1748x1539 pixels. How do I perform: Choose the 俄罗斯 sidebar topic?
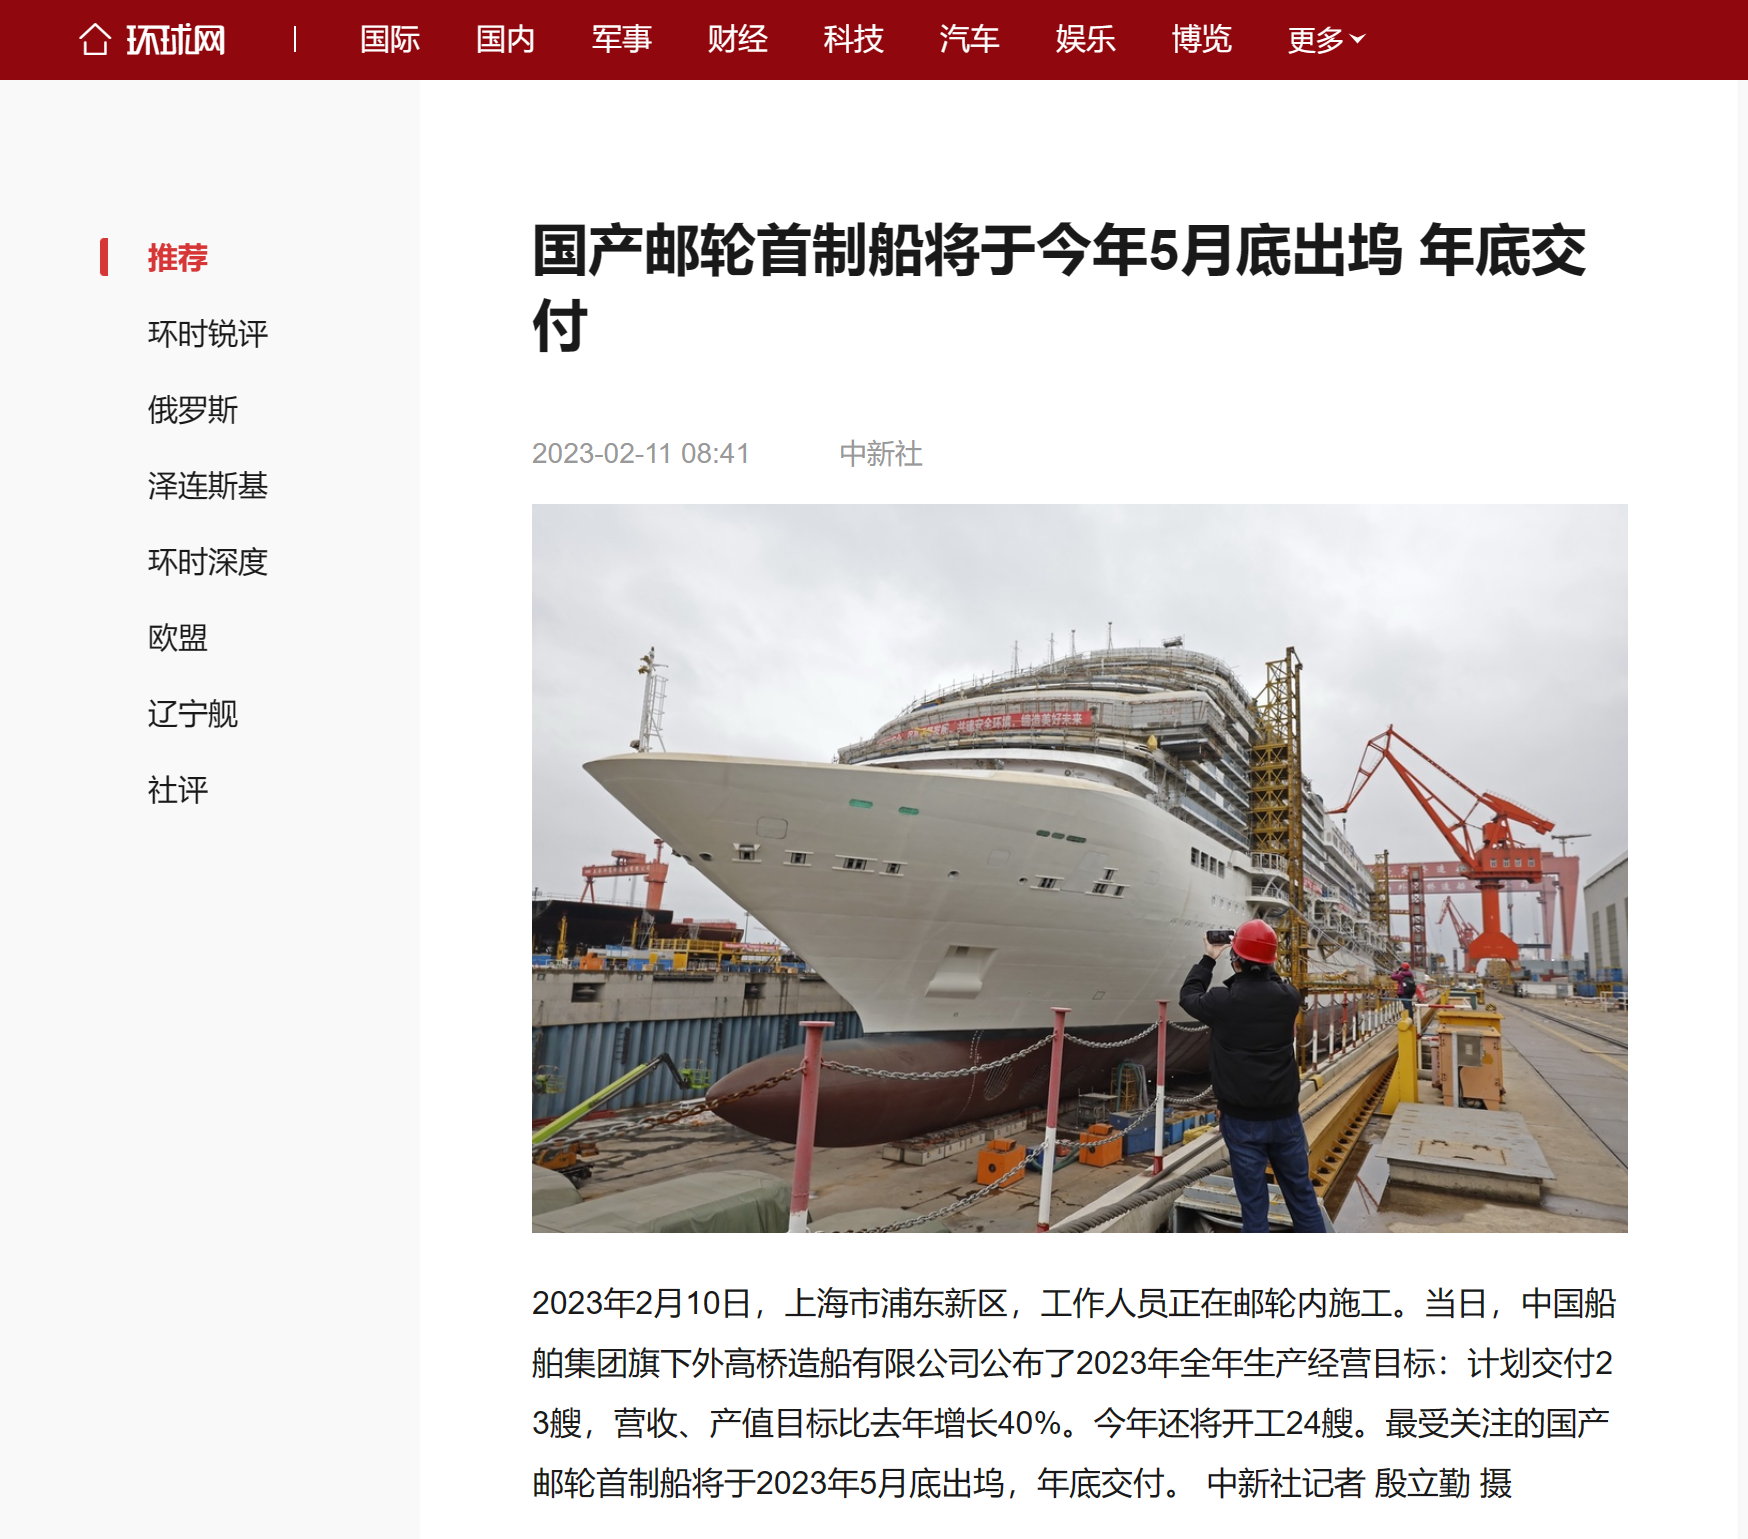coord(193,410)
